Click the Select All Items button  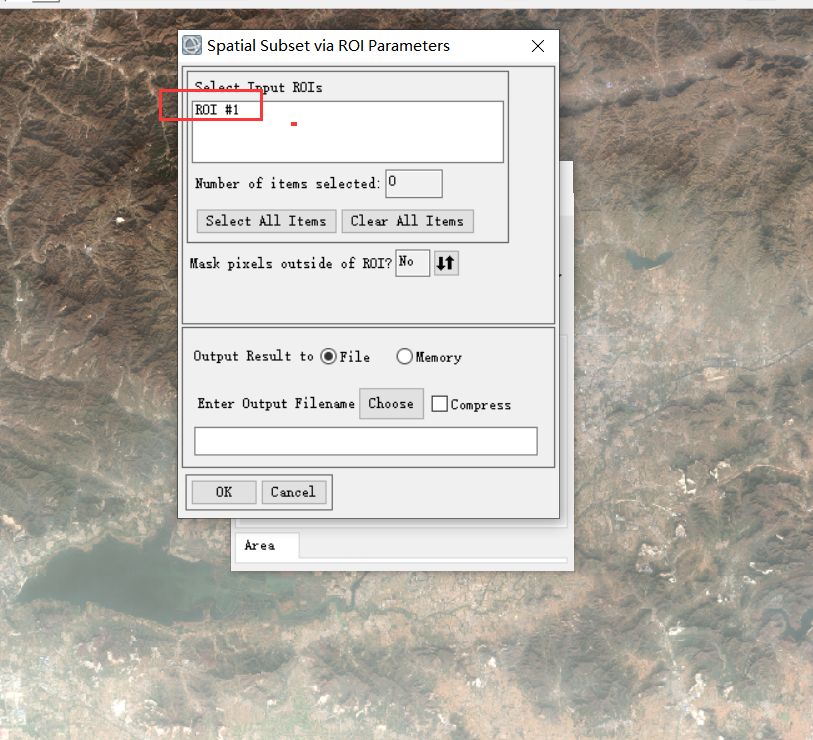point(266,221)
